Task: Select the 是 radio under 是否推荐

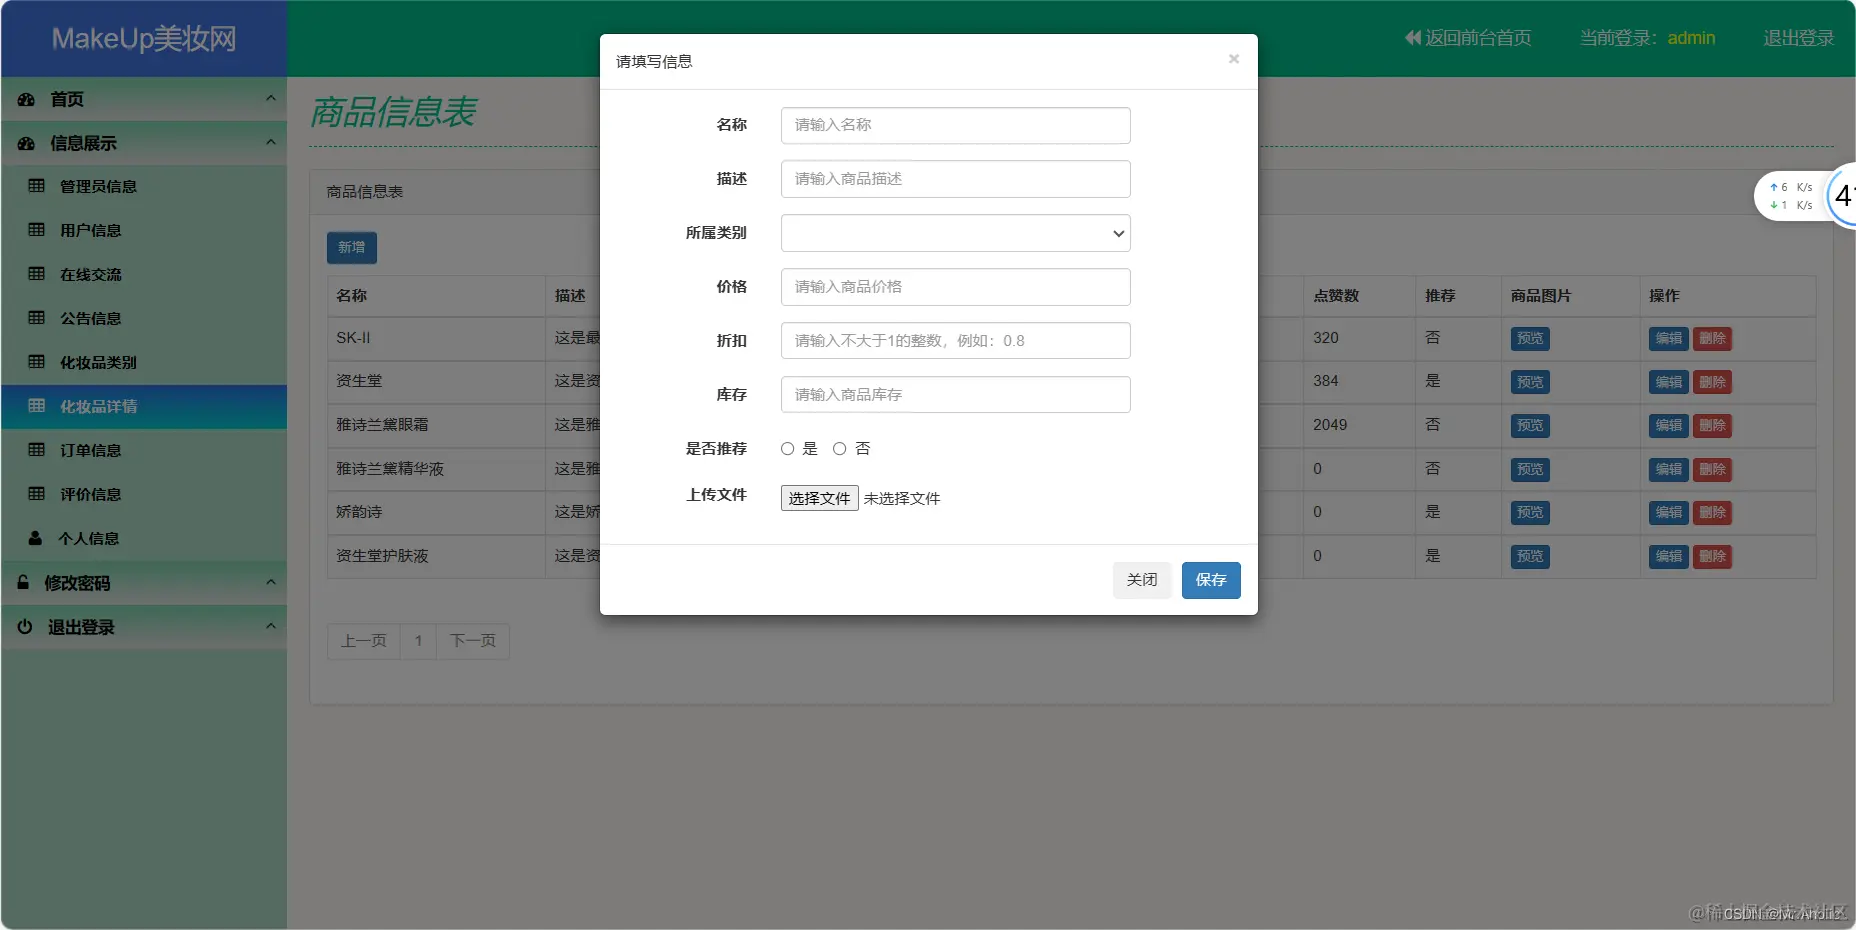Action: (x=787, y=448)
